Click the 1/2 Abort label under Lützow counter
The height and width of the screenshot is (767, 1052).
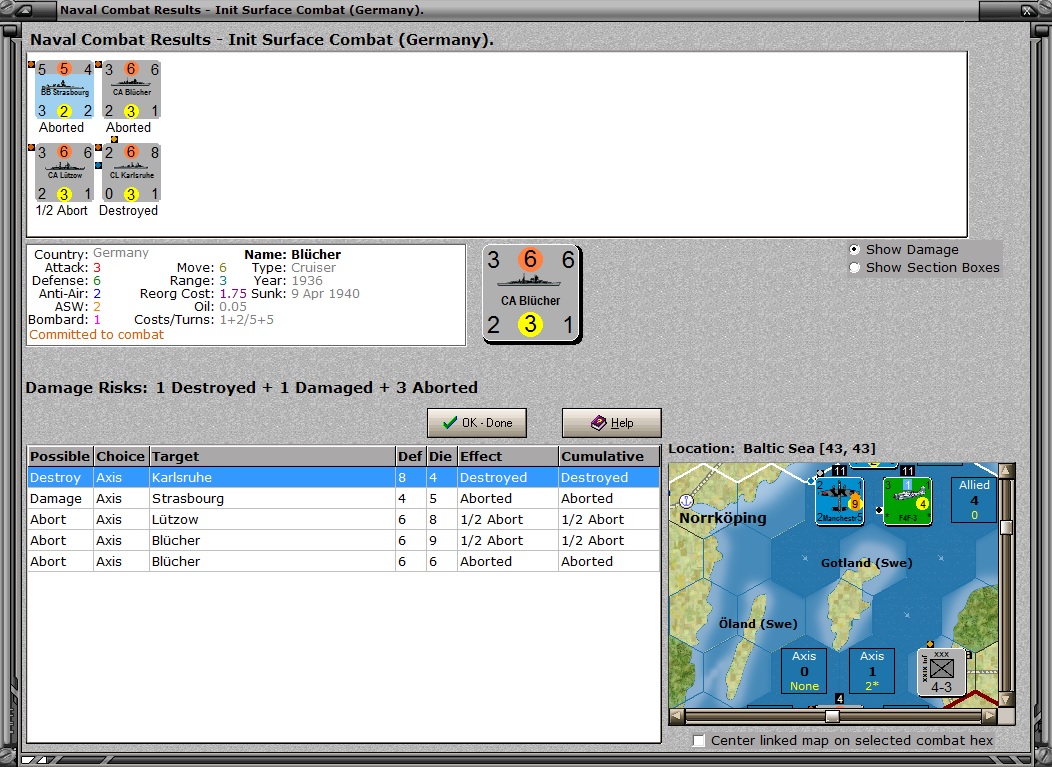[x=62, y=211]
